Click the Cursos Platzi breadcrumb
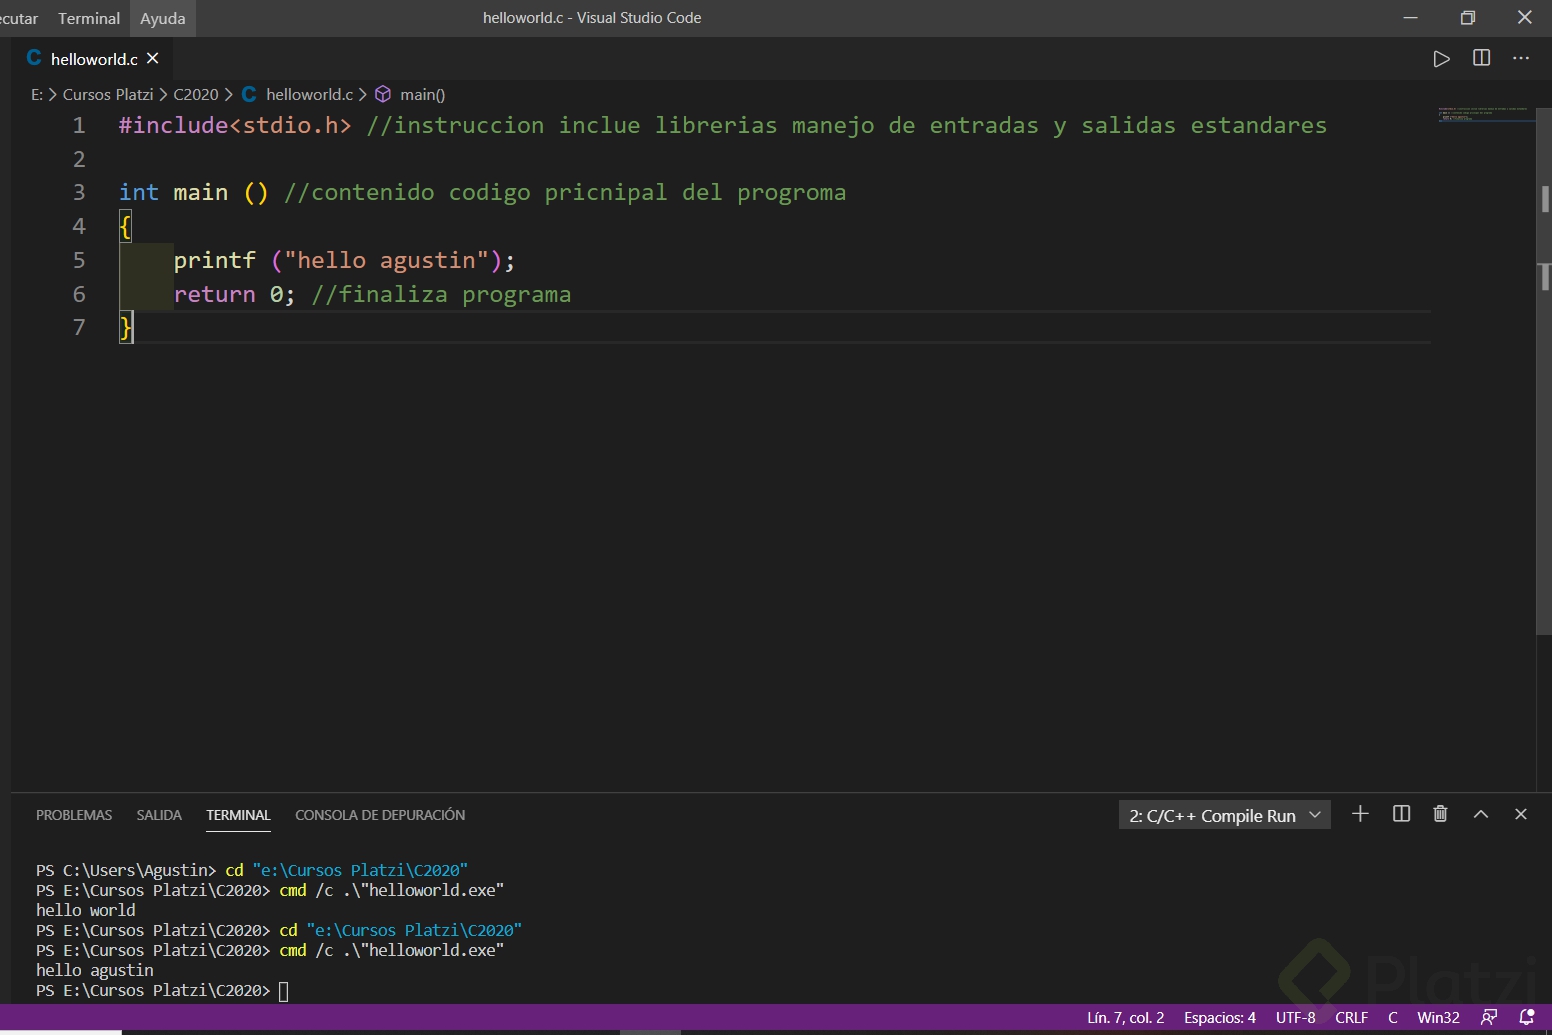The height and width of the screenshot is (1035, 1552). [108, 94]
